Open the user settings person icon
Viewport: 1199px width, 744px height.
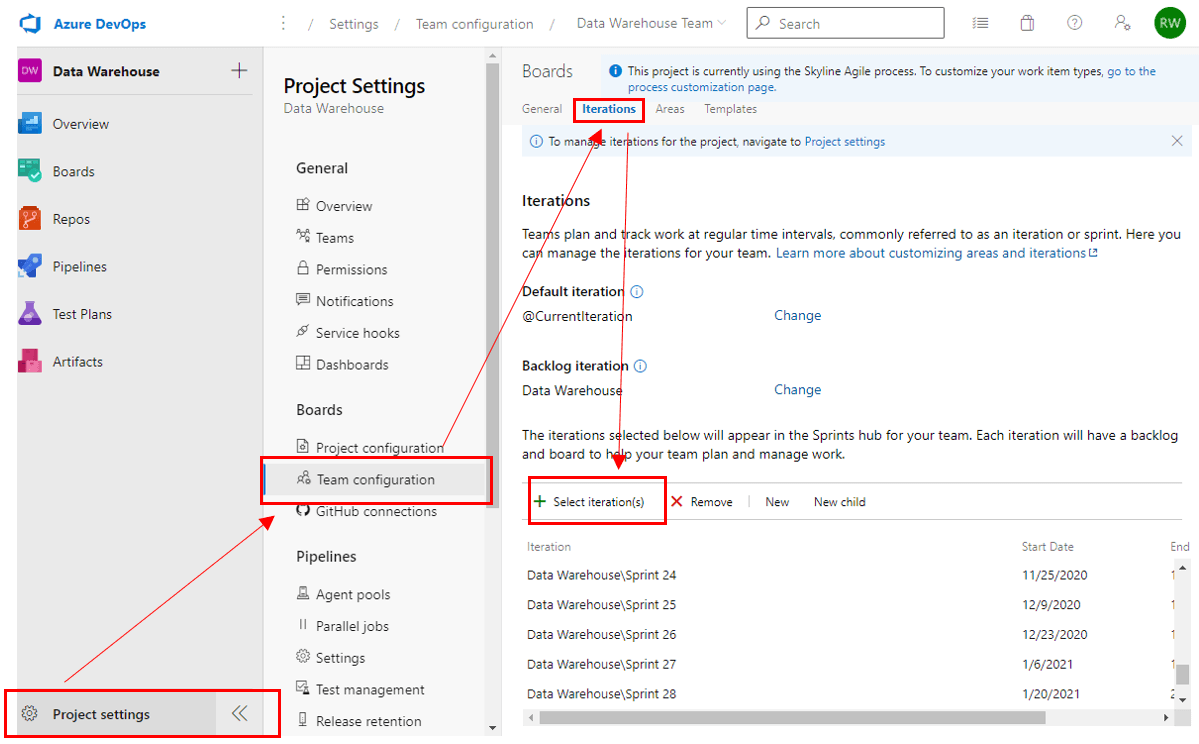click(1122, 22)
